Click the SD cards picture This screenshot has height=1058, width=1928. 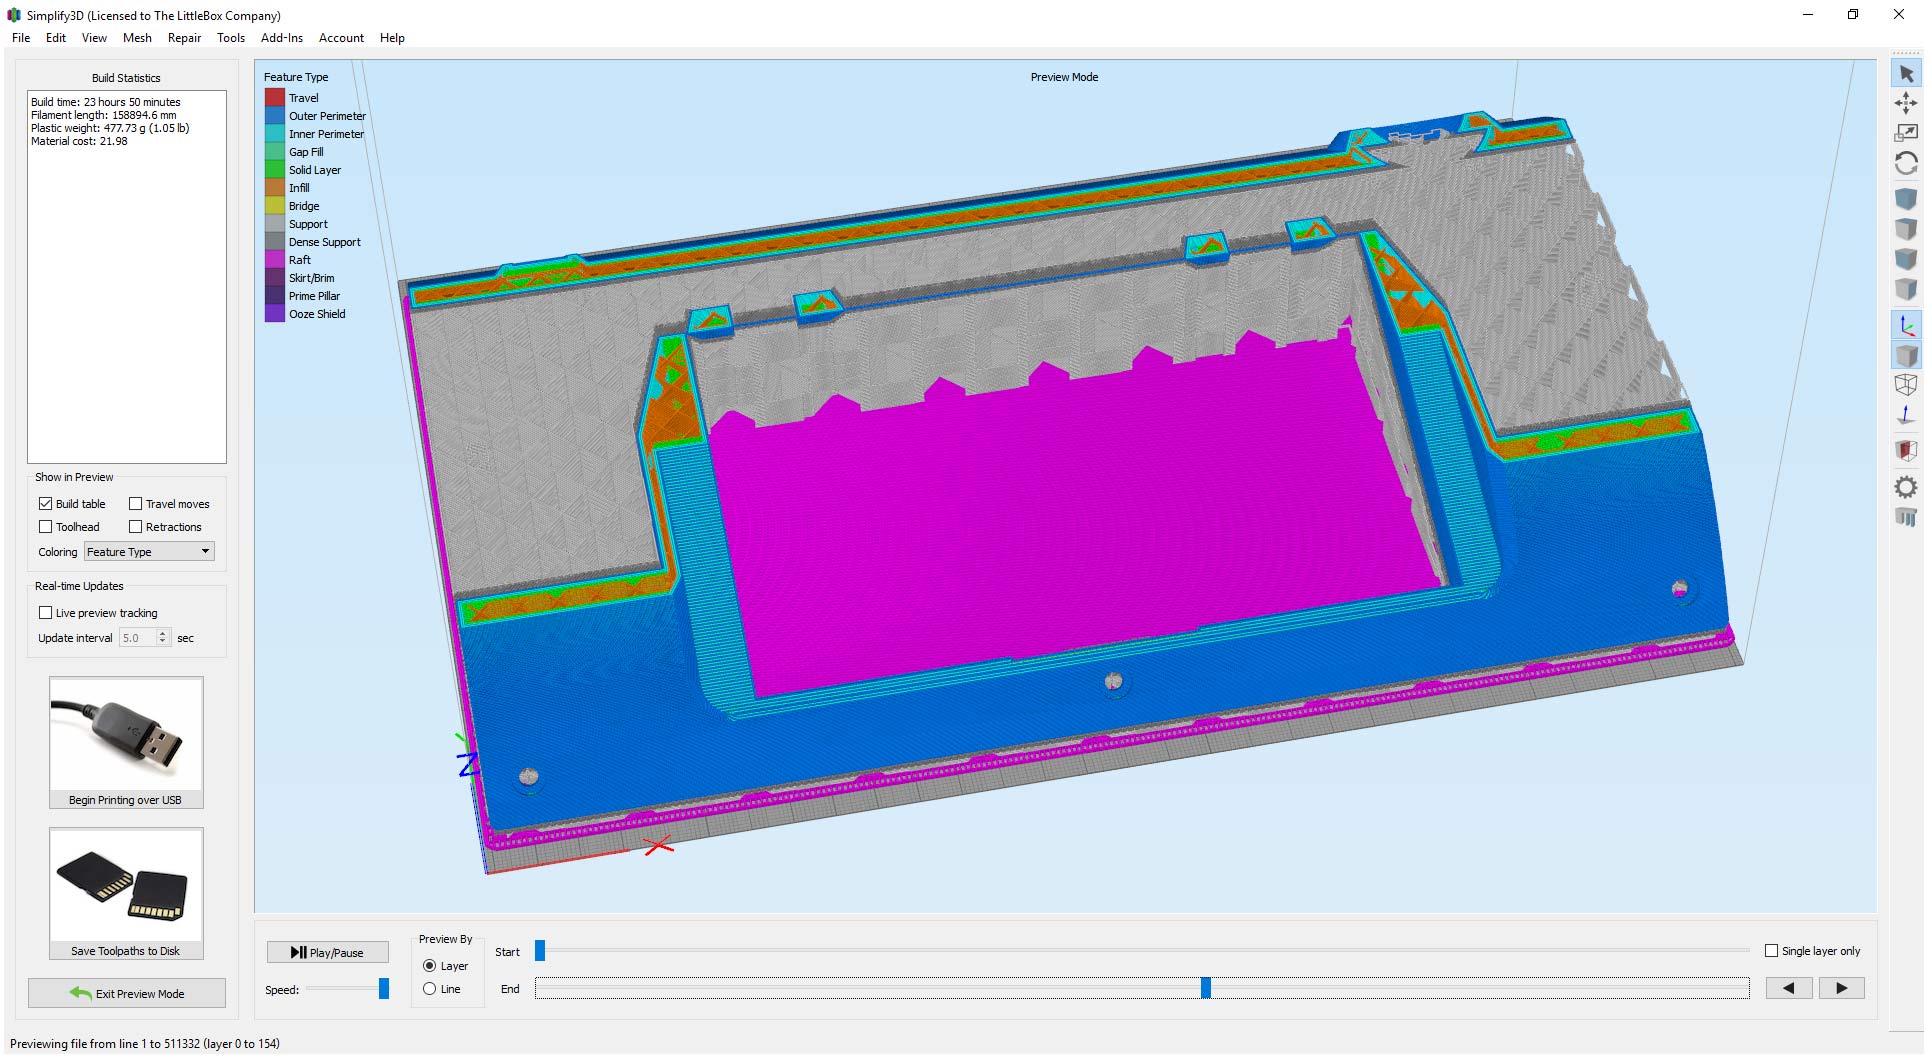pyautogui.click(x=126, y=885)
